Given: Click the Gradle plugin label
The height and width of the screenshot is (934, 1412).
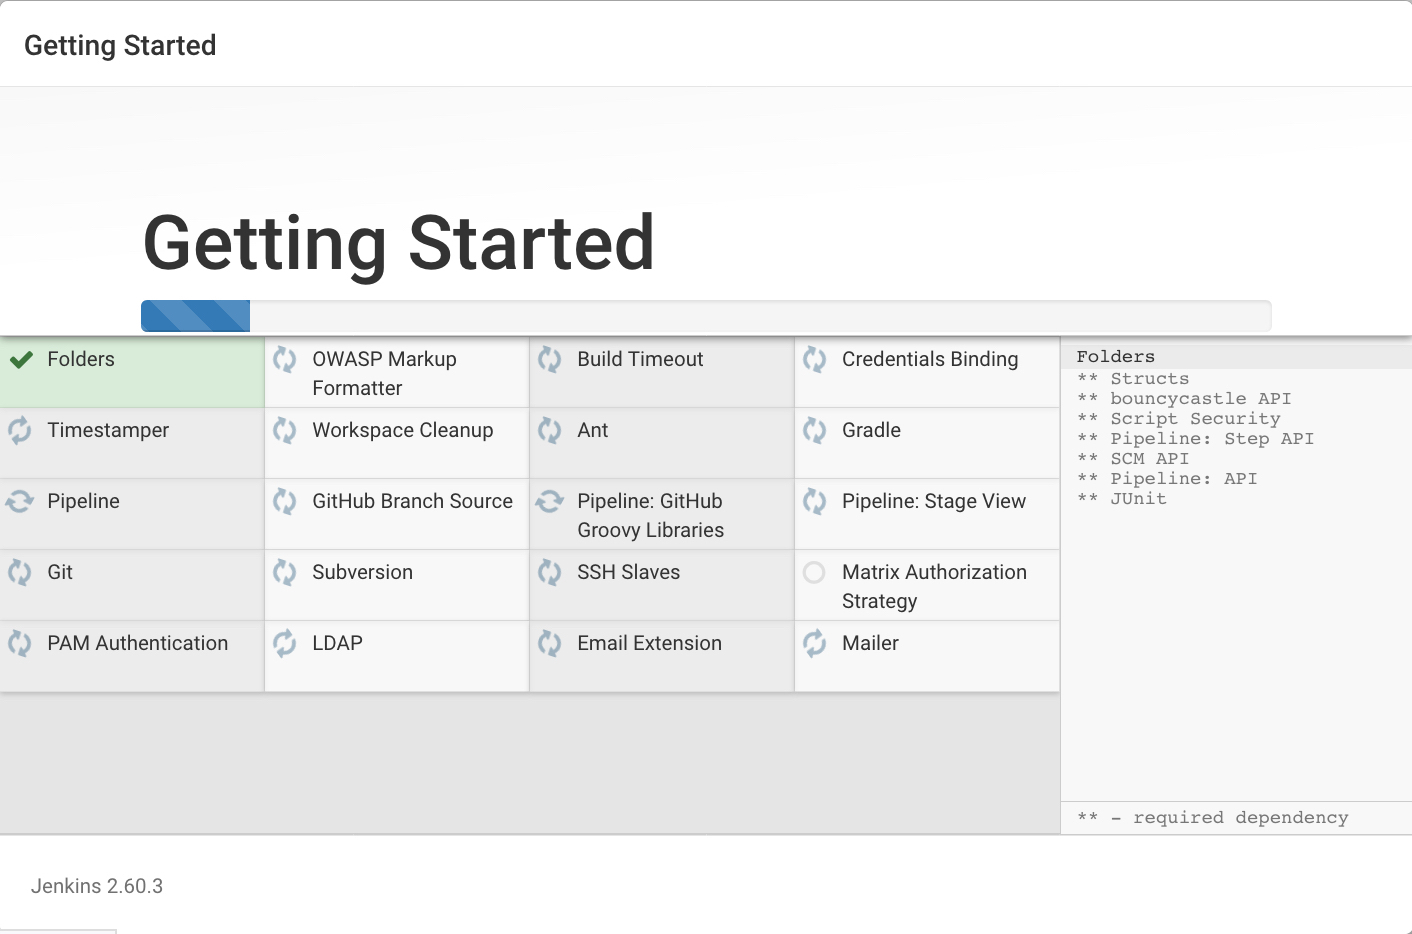Looking at the screenshot, I should (x=871, y=431).
